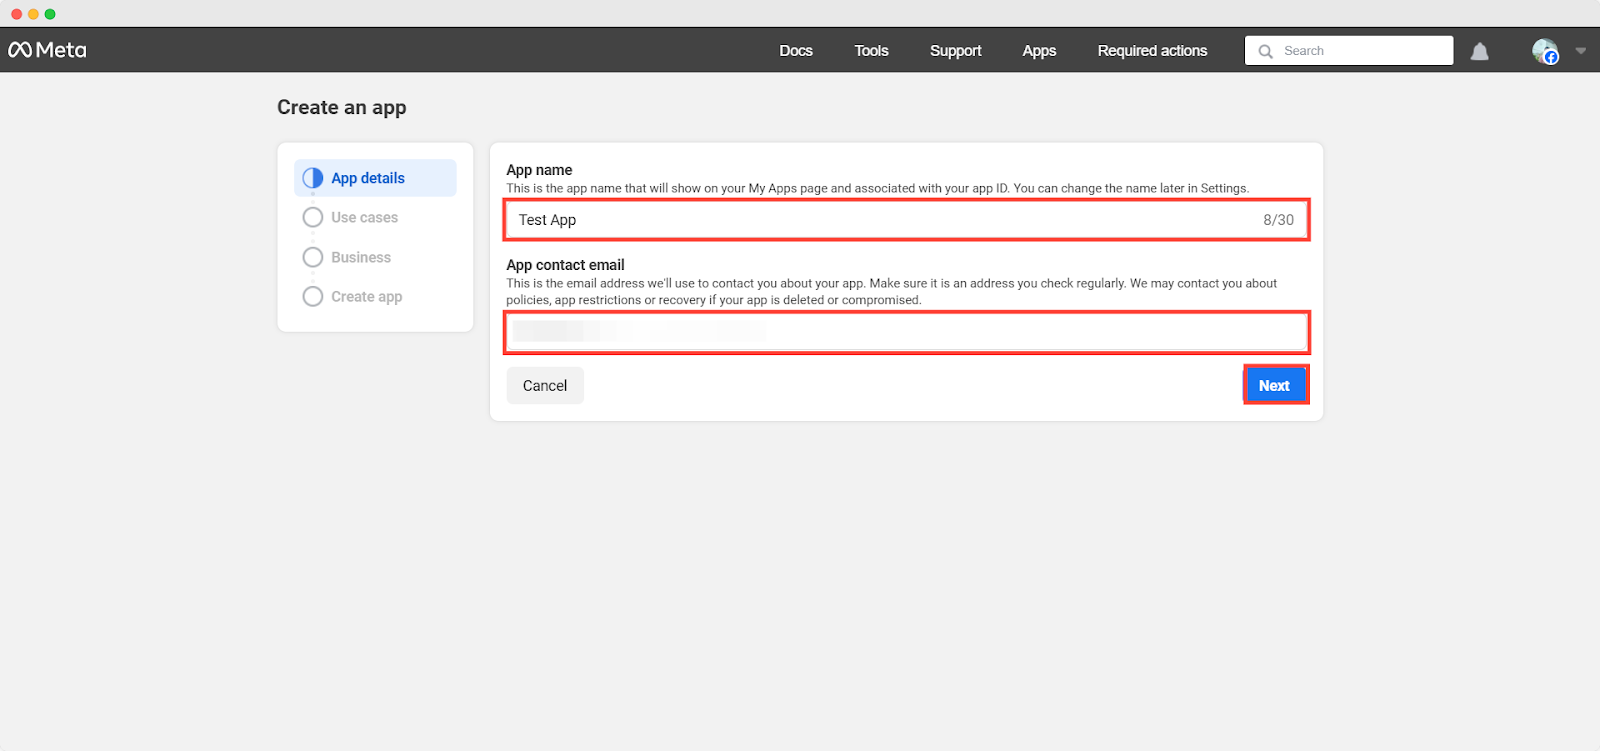This screenshot has height=751, width=1600.
Task: Close the window with red button
Action: (x=16, y=14)
